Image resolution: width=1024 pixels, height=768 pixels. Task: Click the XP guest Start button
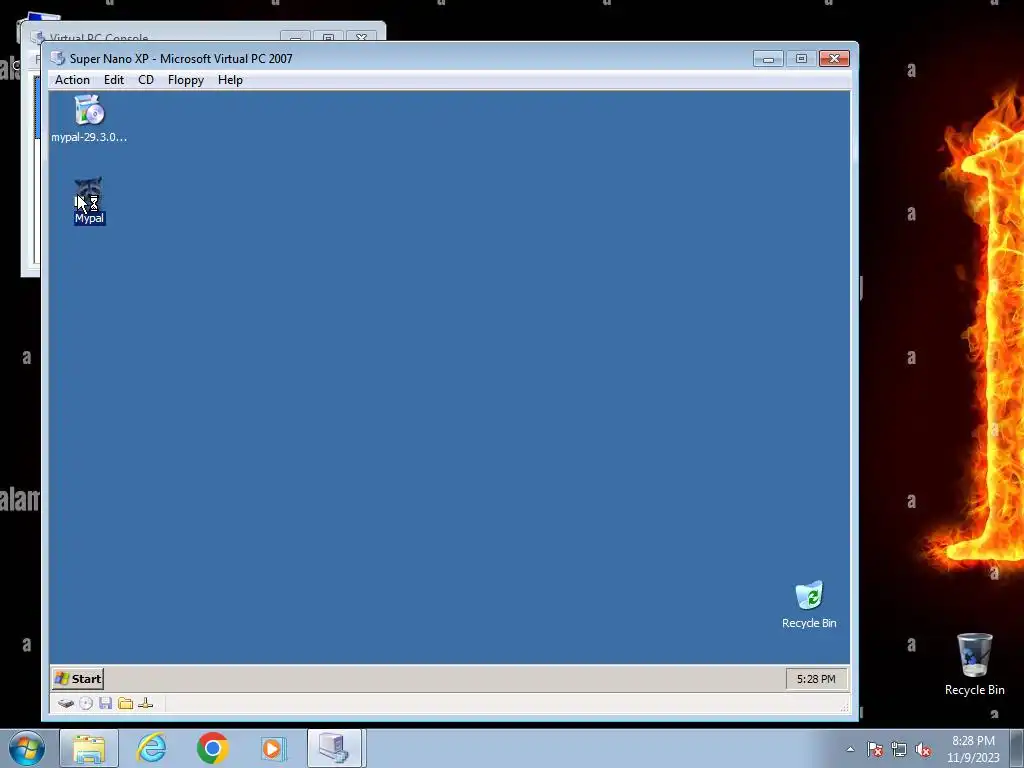click(x=78, y=679)
